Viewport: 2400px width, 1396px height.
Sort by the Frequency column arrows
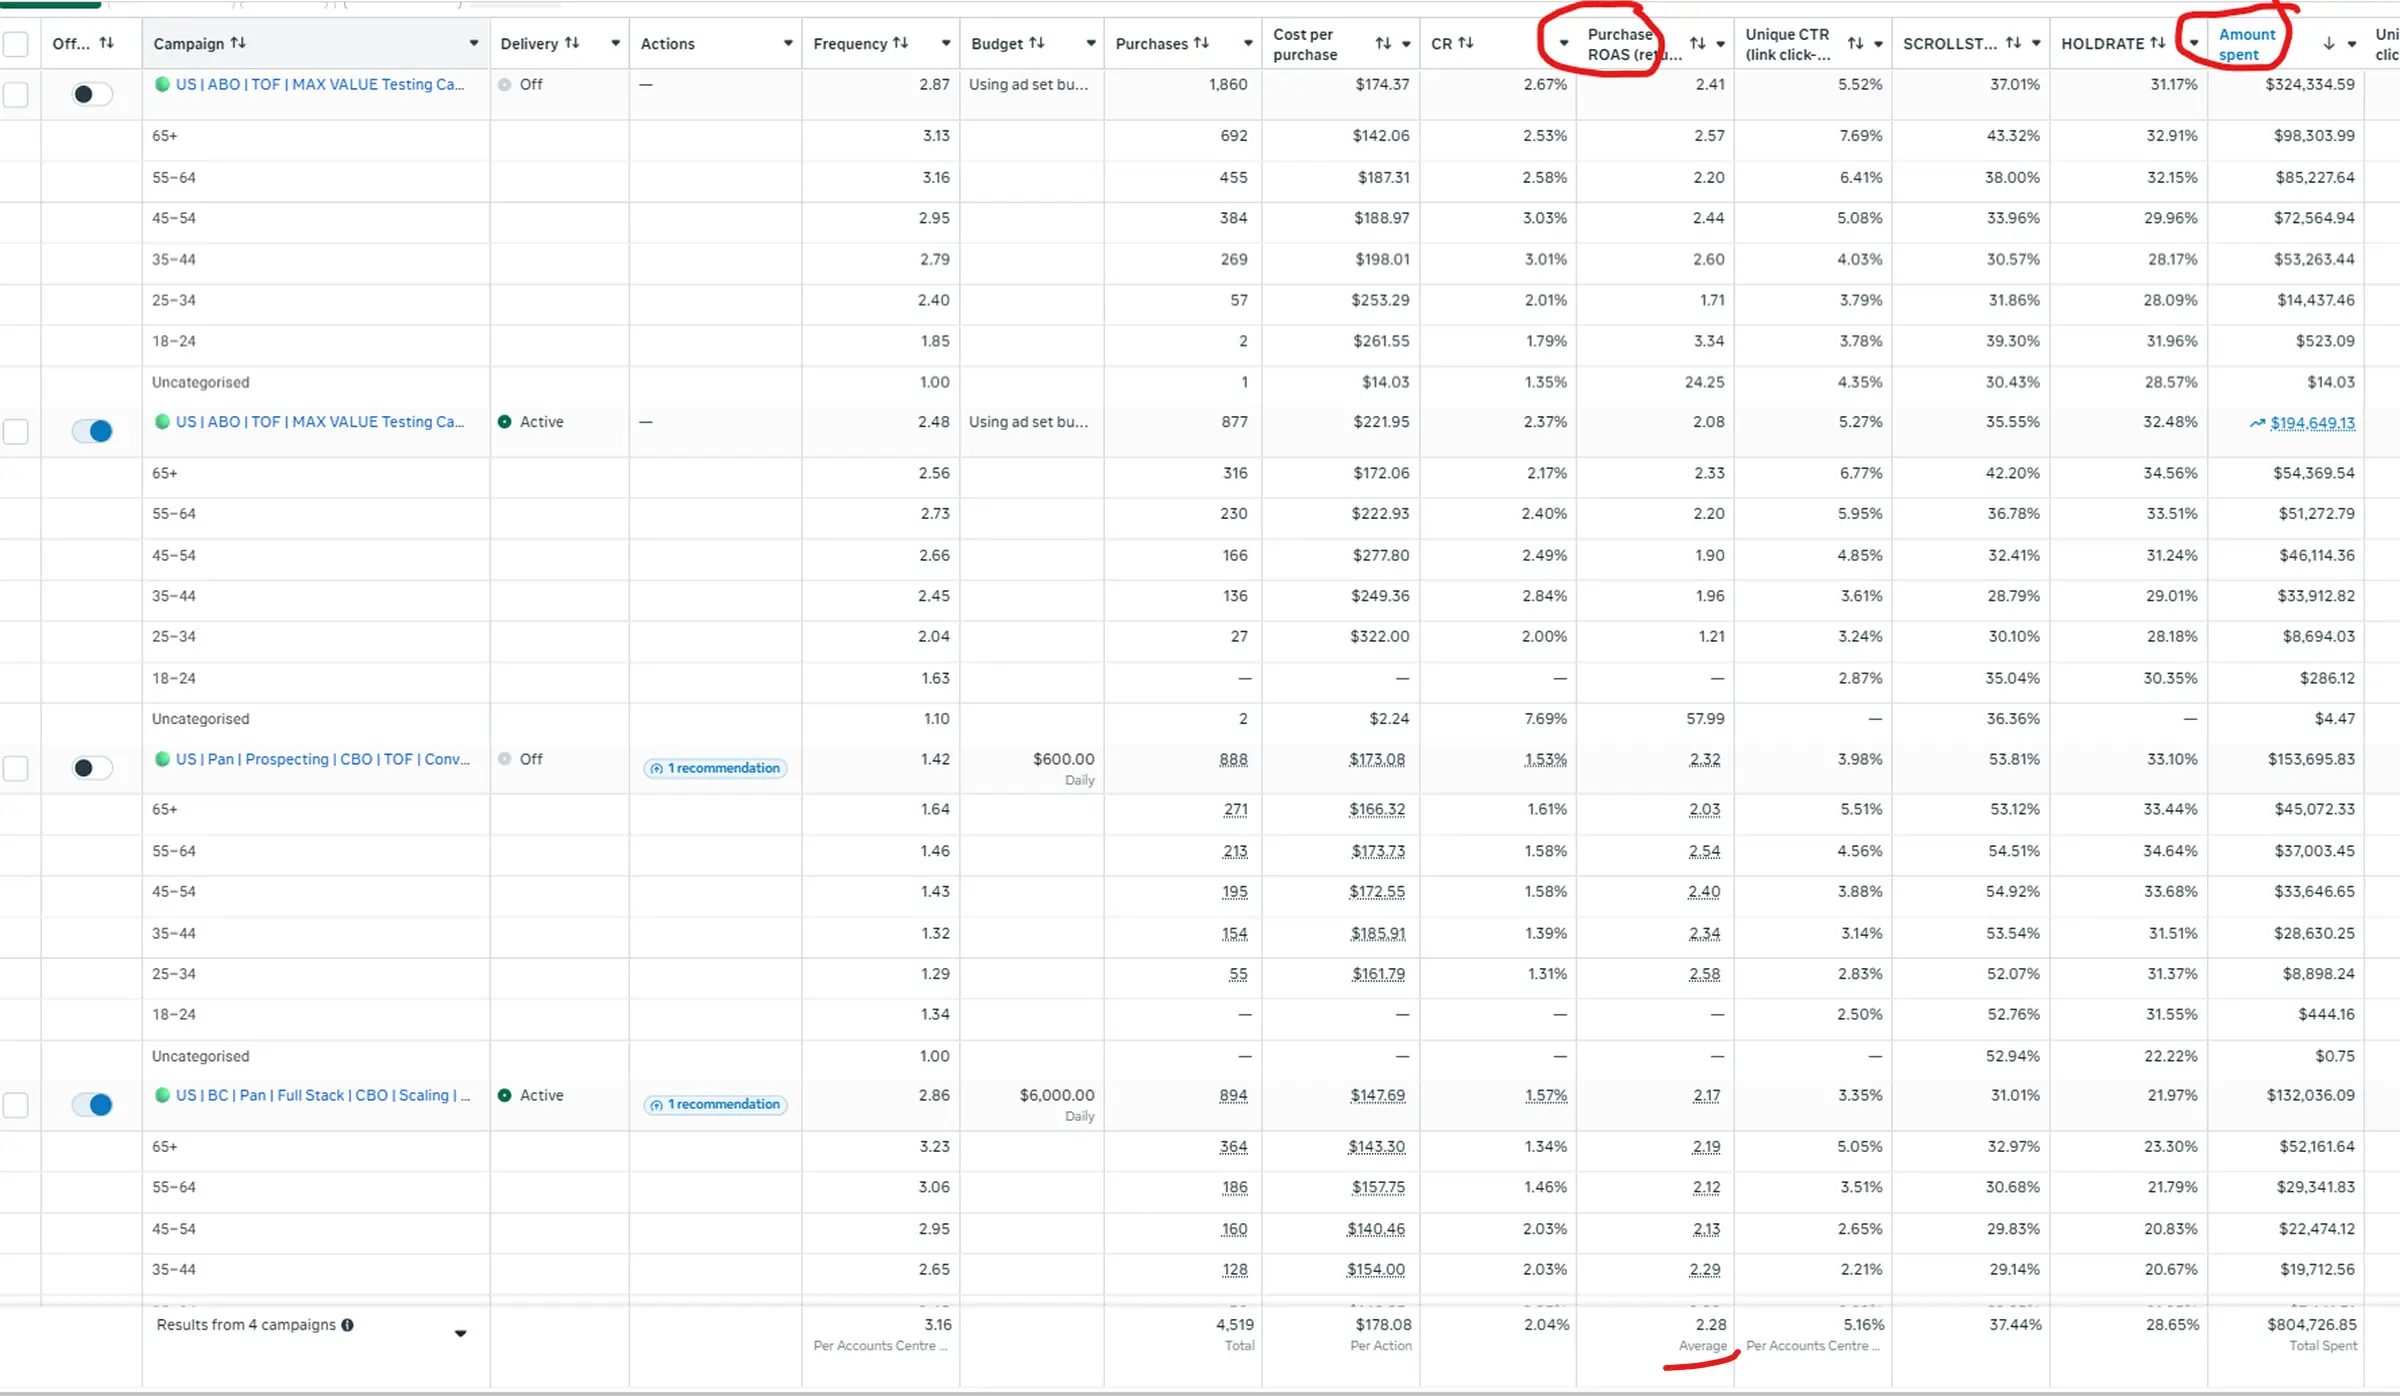pyautogui.click(x=900, y=43)
